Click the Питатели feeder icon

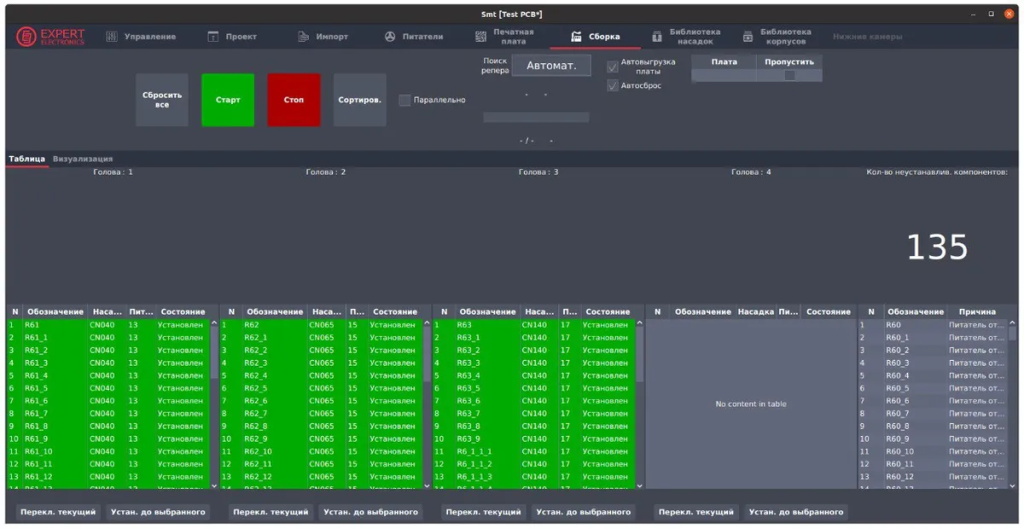390,37
